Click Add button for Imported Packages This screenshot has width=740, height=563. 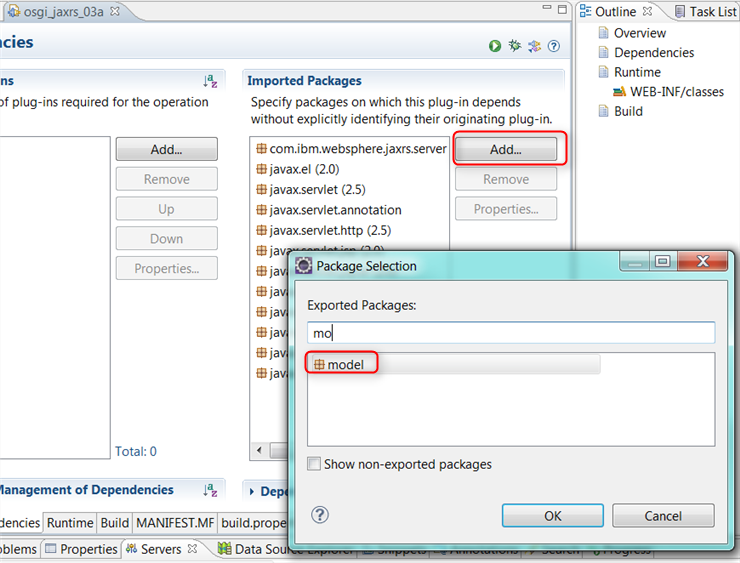coord(506,149)
